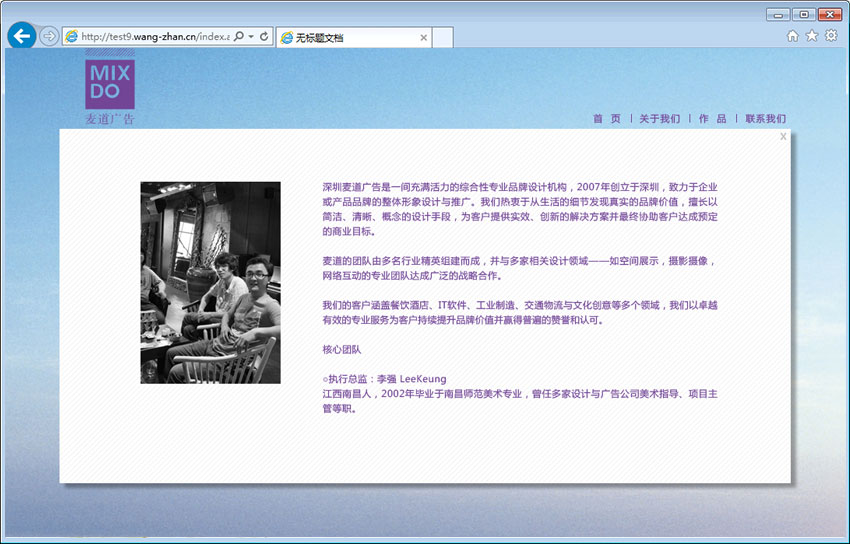This screenshot has height=544, width=850.
Task: Click the address bar URL field
Action: 155,36
